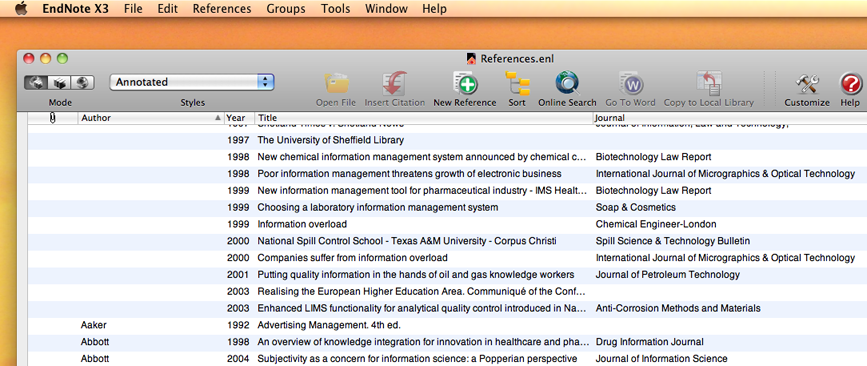Launch Online Search
The height and width of the screenshot is (366, 867).
(x=567, y=83)
